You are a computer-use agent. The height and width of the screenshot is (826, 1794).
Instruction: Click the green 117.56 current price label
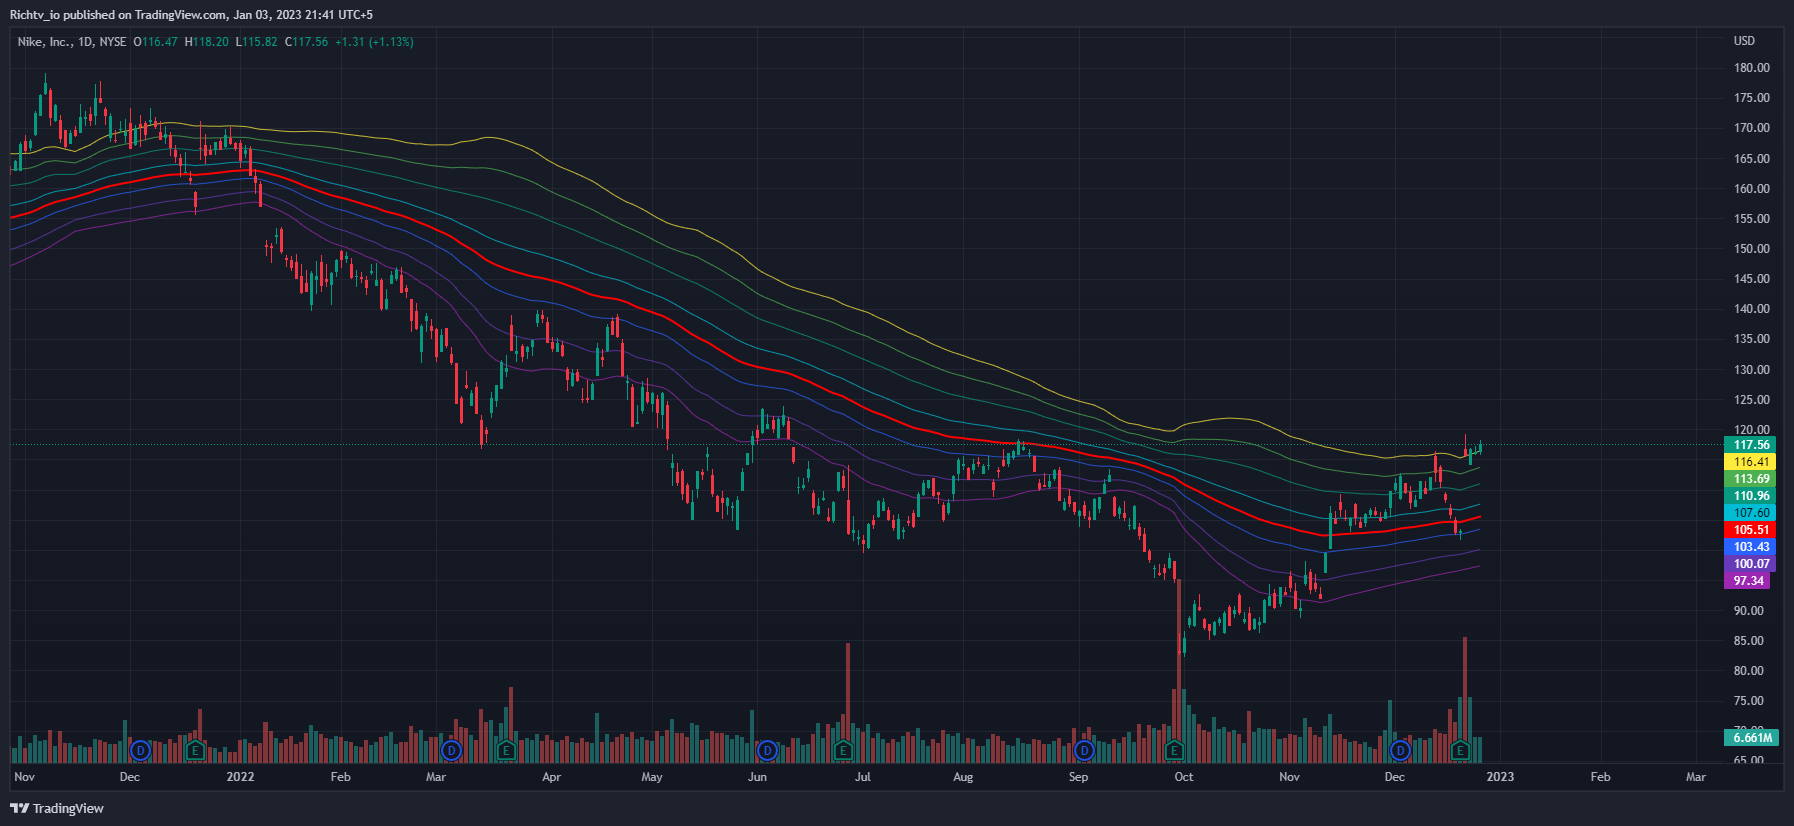pos(1751,445)
